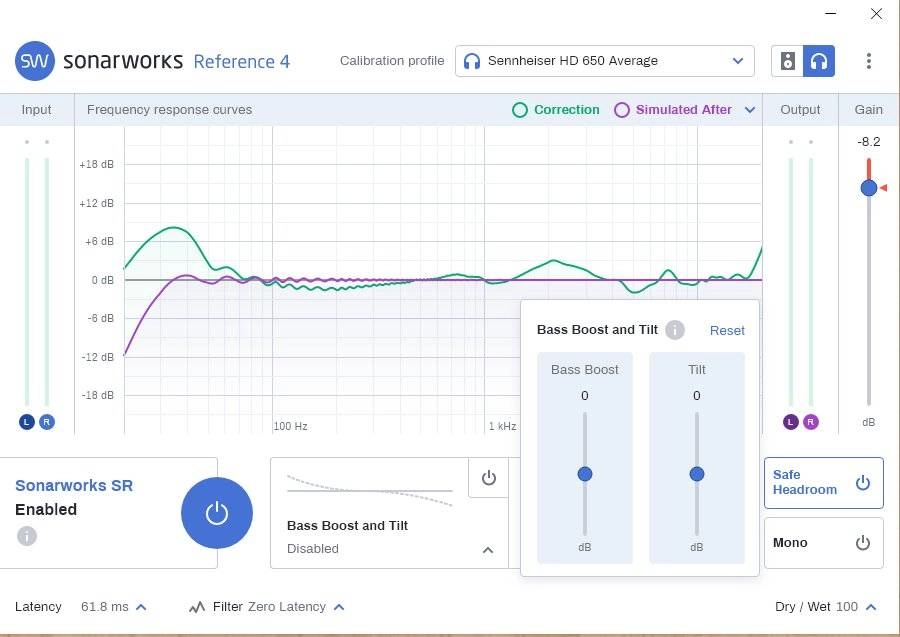Click the Disabled status under Bass Boost and Tilt
Image resolution: width=900 pixels, height=637 pixels.
tap(313, 549)
